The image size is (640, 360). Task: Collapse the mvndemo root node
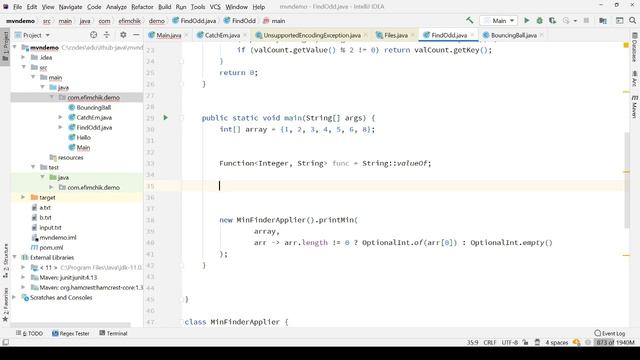tap(15, 47)
